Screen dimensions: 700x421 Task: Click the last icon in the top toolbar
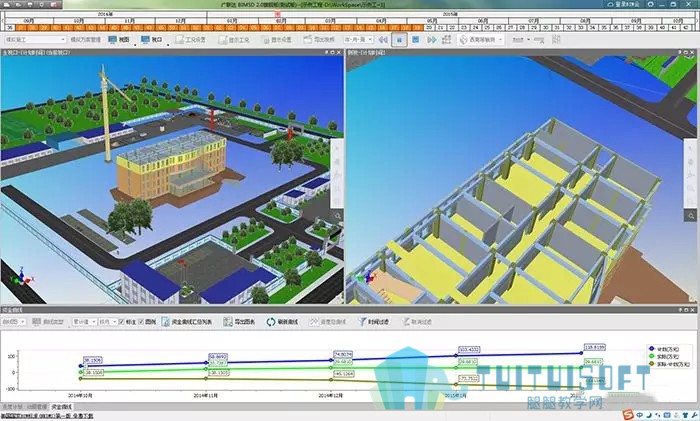(556, 39)
